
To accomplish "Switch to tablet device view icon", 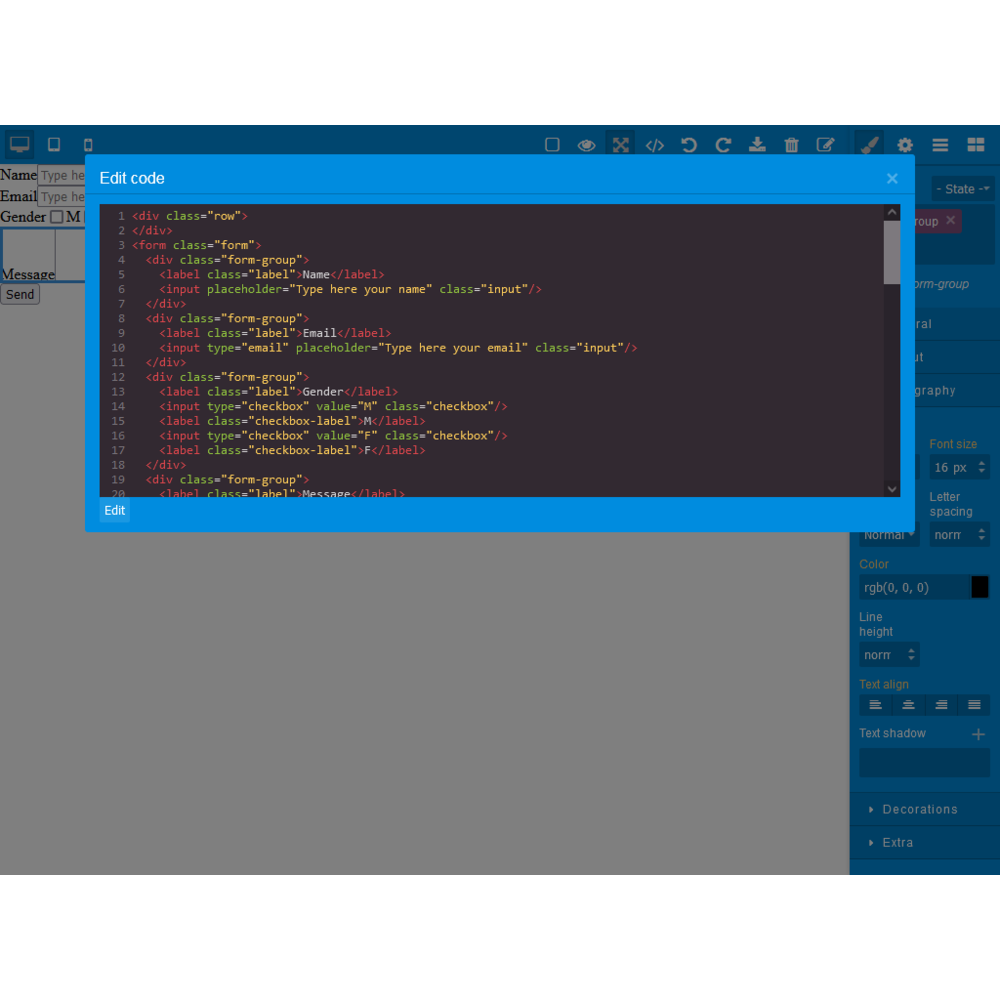I will pos(54,145).
